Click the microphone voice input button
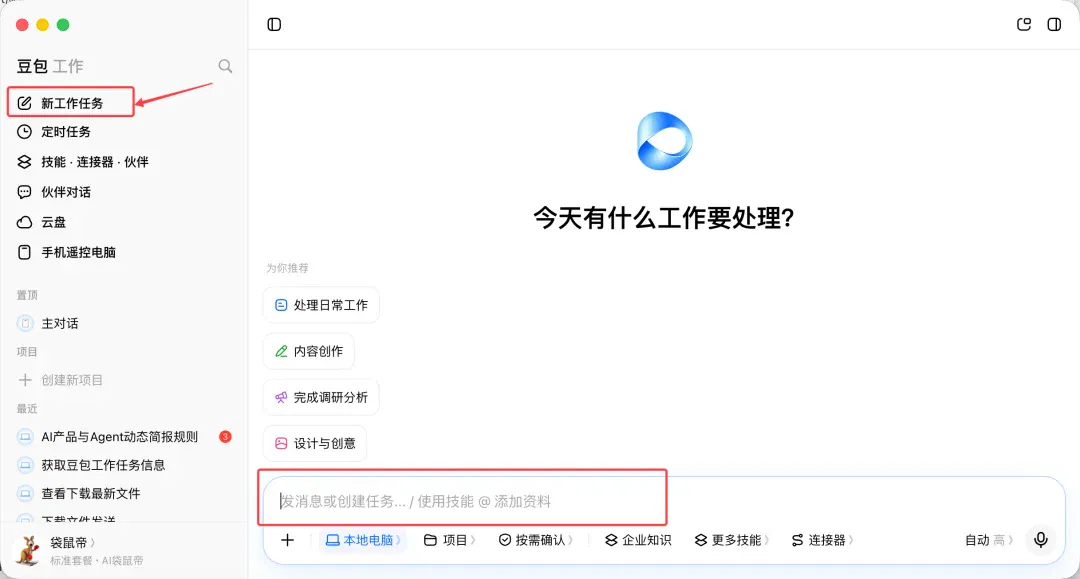 click(x=1041, y=540)
